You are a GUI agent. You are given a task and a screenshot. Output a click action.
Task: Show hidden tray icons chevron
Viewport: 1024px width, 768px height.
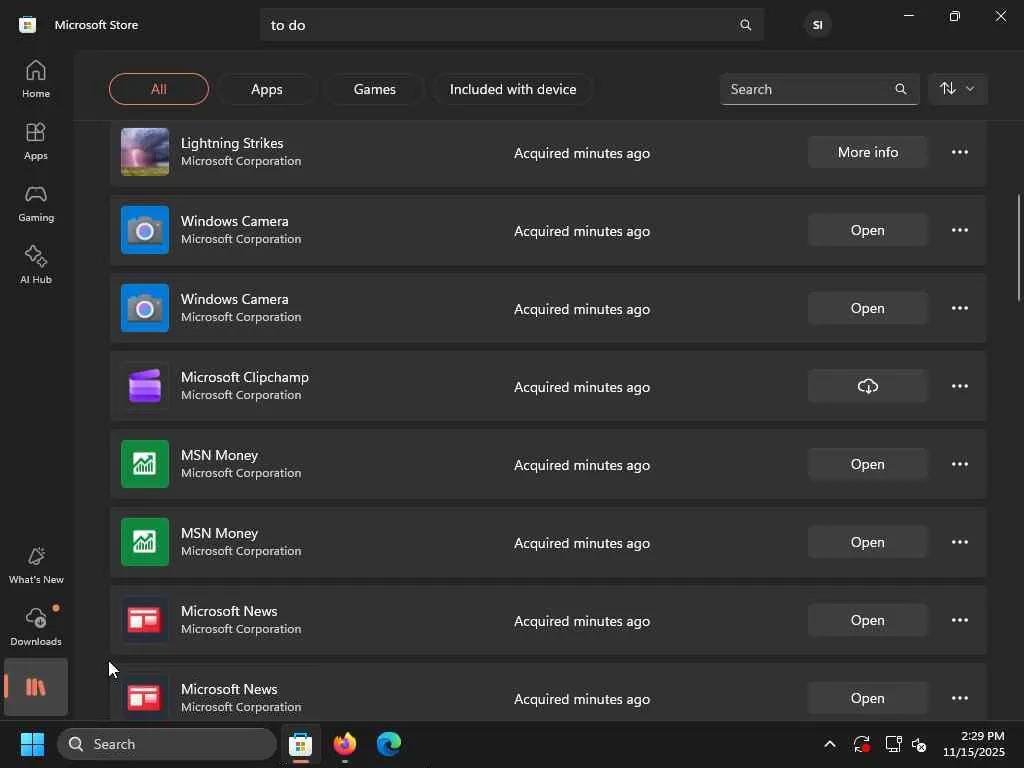[x=829, y=744]
